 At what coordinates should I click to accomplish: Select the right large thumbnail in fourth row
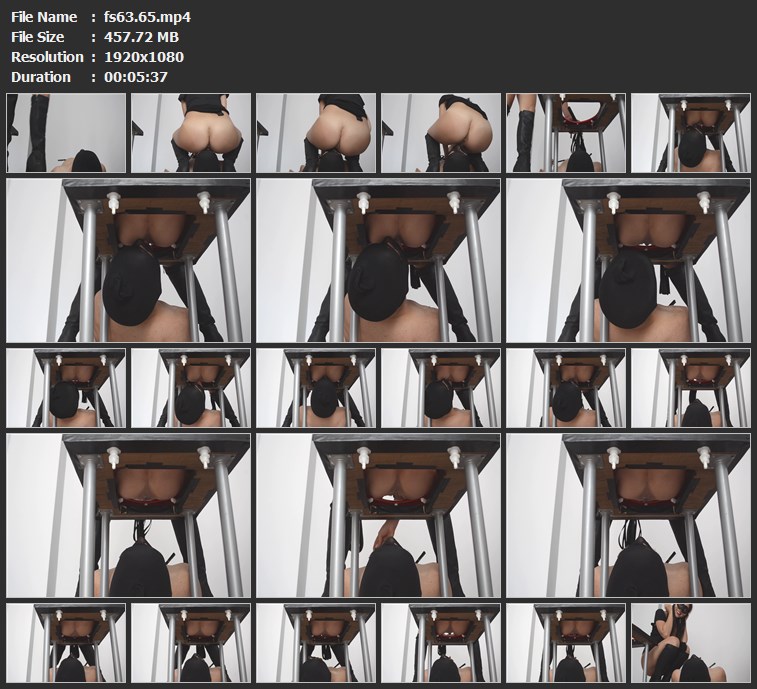tap(628, 515)
